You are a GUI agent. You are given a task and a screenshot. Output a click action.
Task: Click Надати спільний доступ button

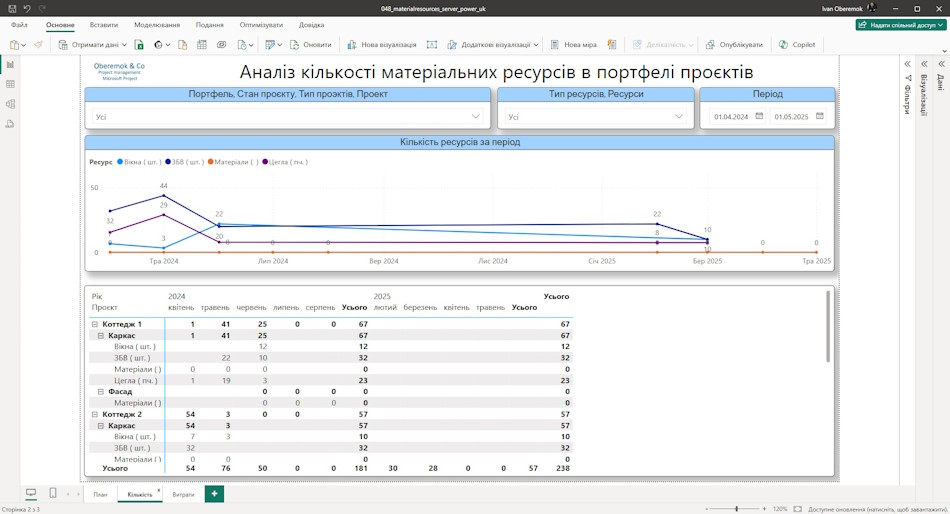901,25
